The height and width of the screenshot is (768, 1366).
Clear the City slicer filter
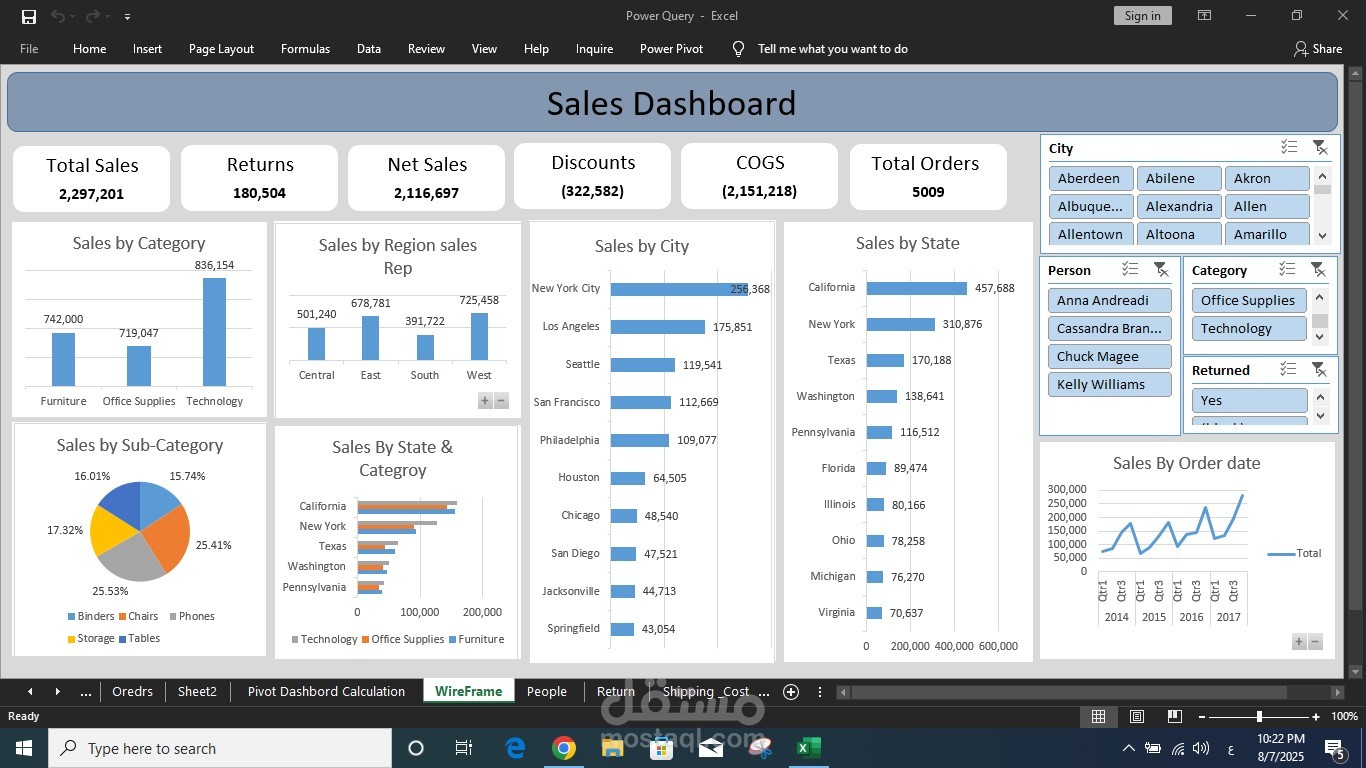1320,148
